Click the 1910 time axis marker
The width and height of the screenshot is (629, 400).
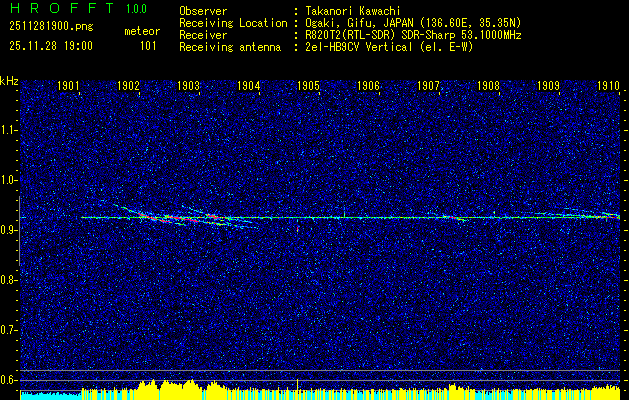click(x=608, y=85)
